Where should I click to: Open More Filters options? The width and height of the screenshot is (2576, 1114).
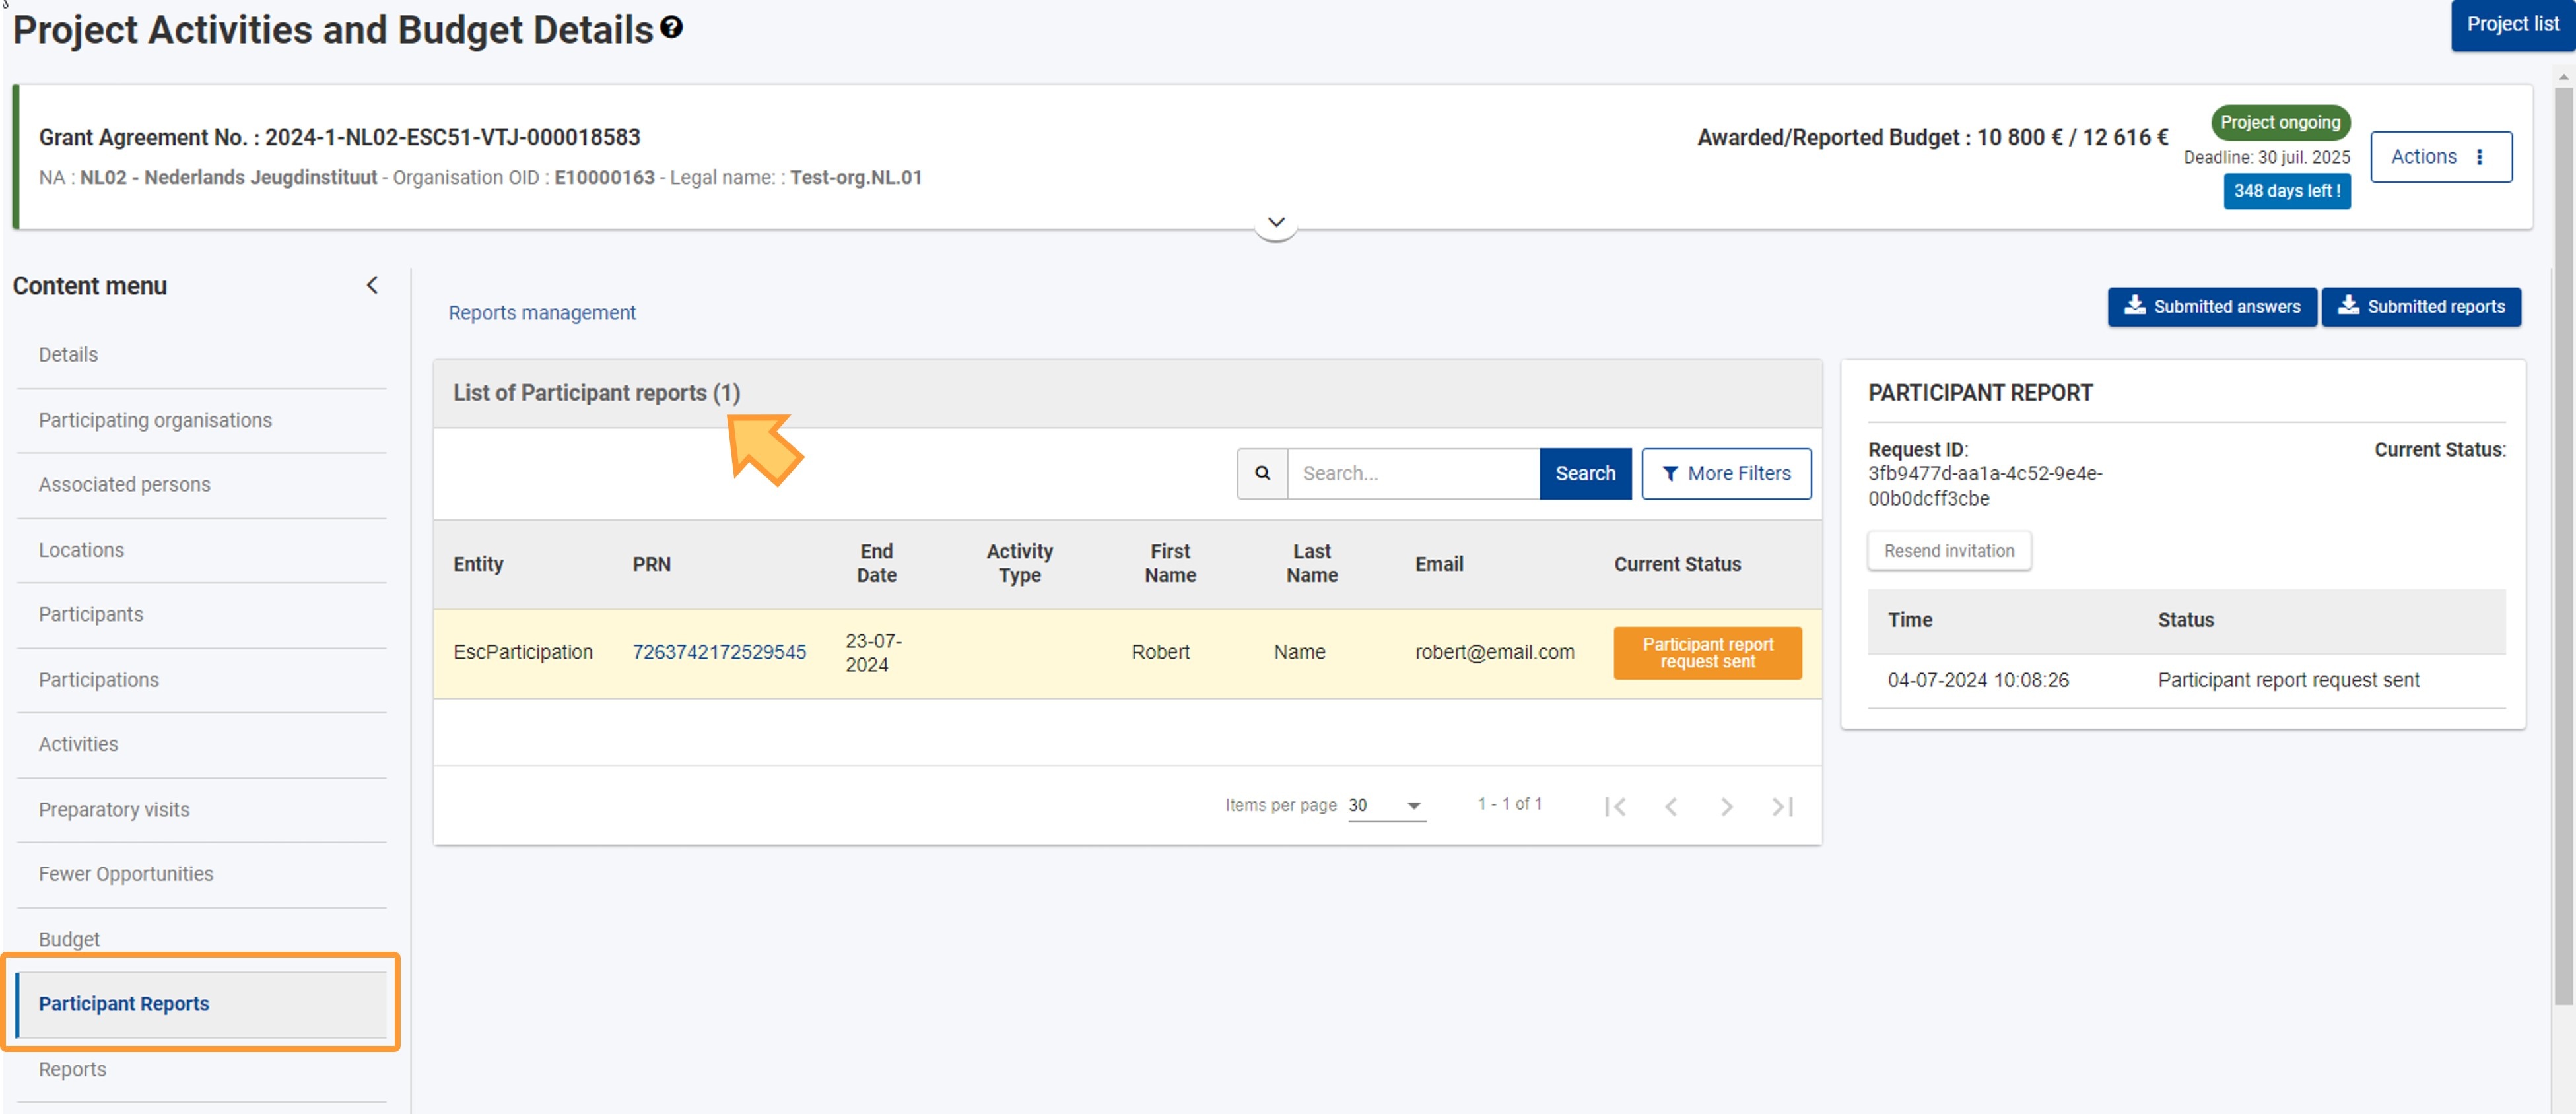pyautogui.click(x=1726, y=473)
